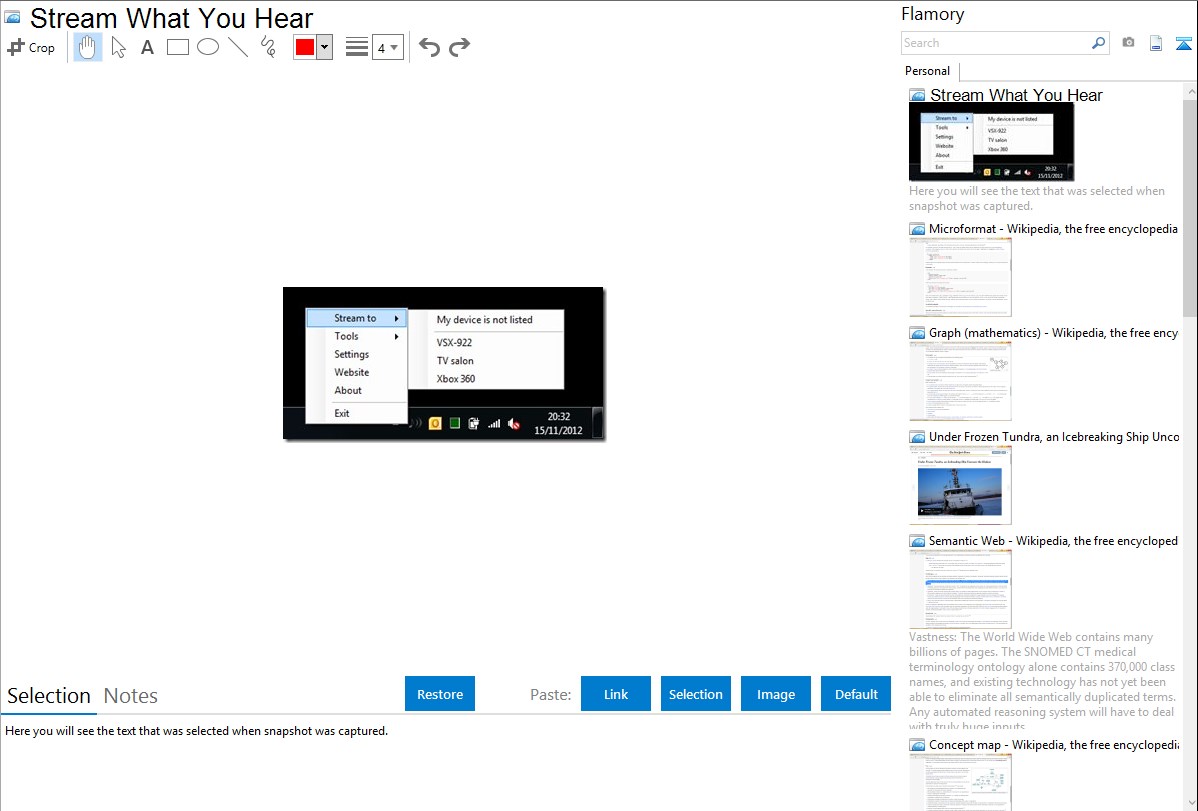Viewport: 1198px width, 811px height.
Task: Click the green square tray icon in snapshot
Action: [x=455, y=423]
